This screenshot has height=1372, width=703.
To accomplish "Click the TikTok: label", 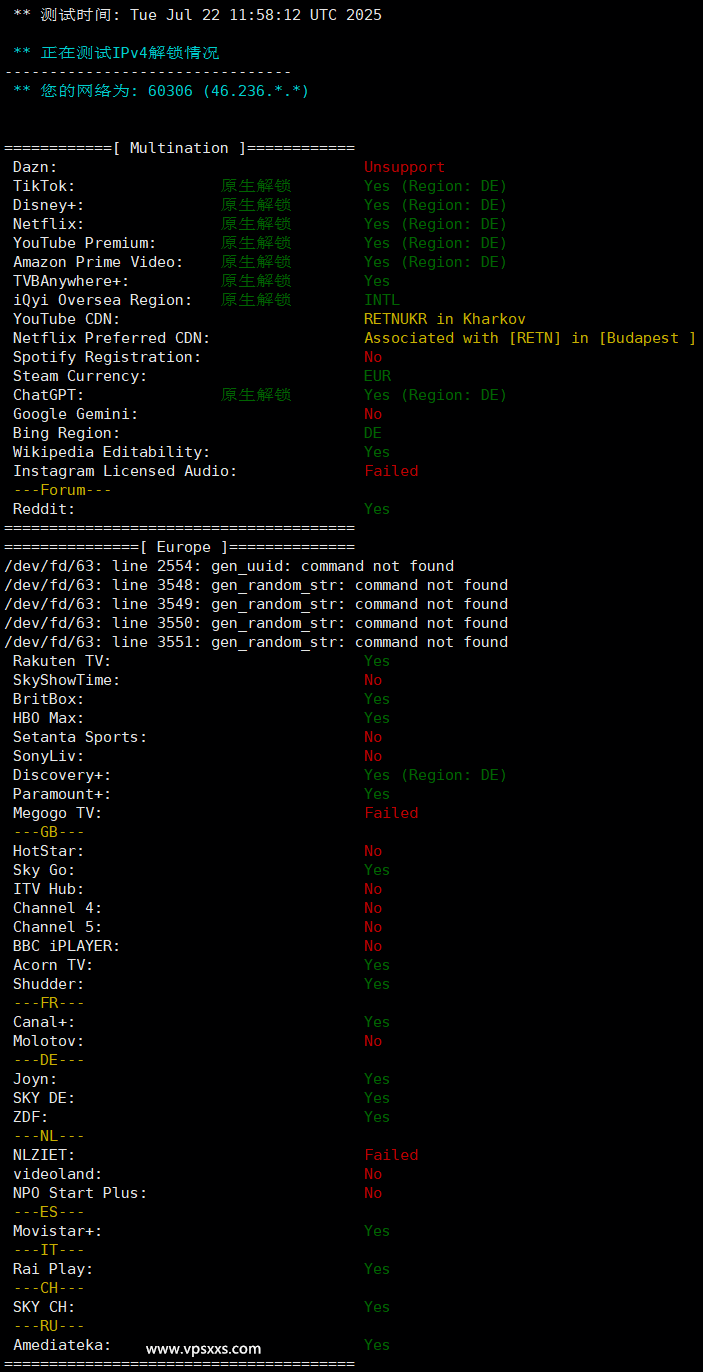I will [x=44, y=186].
